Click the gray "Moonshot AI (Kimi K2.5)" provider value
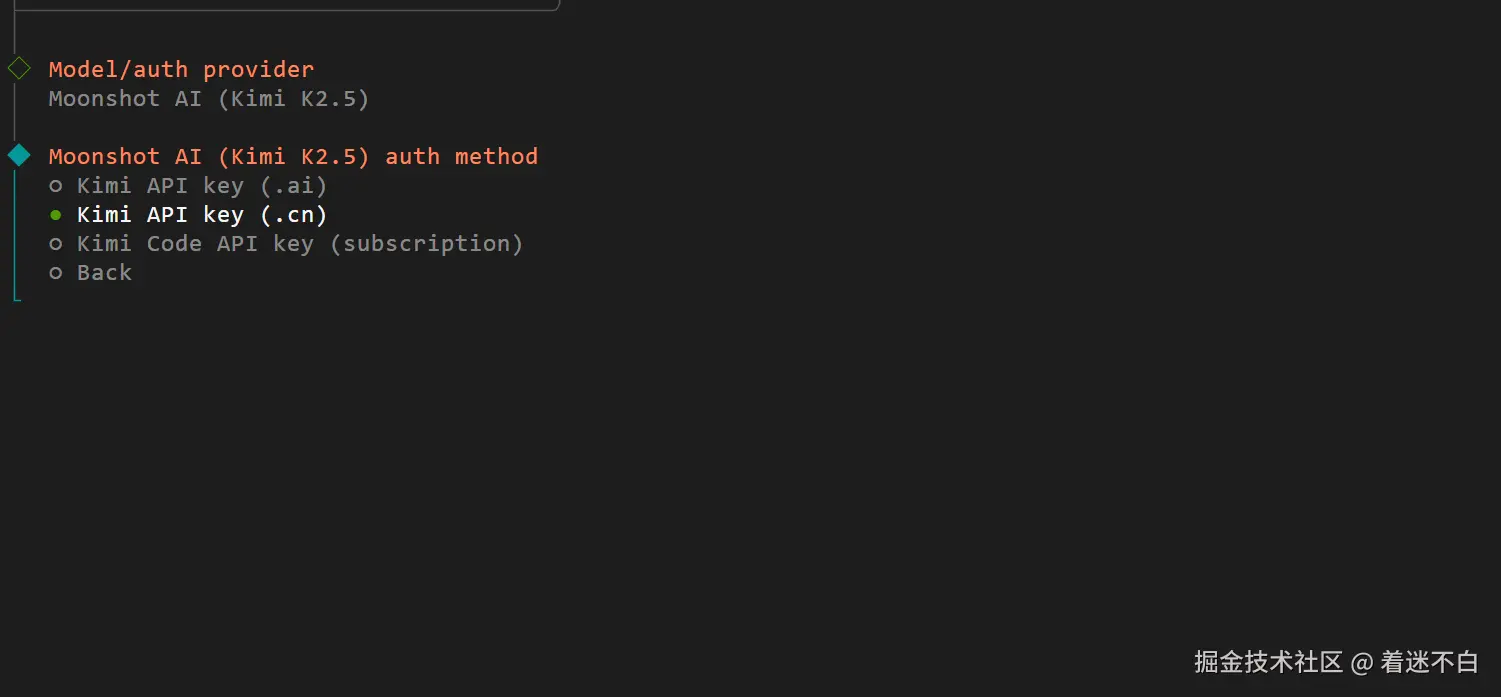The width and height of the screenshot is (1501, 697). 209,98
